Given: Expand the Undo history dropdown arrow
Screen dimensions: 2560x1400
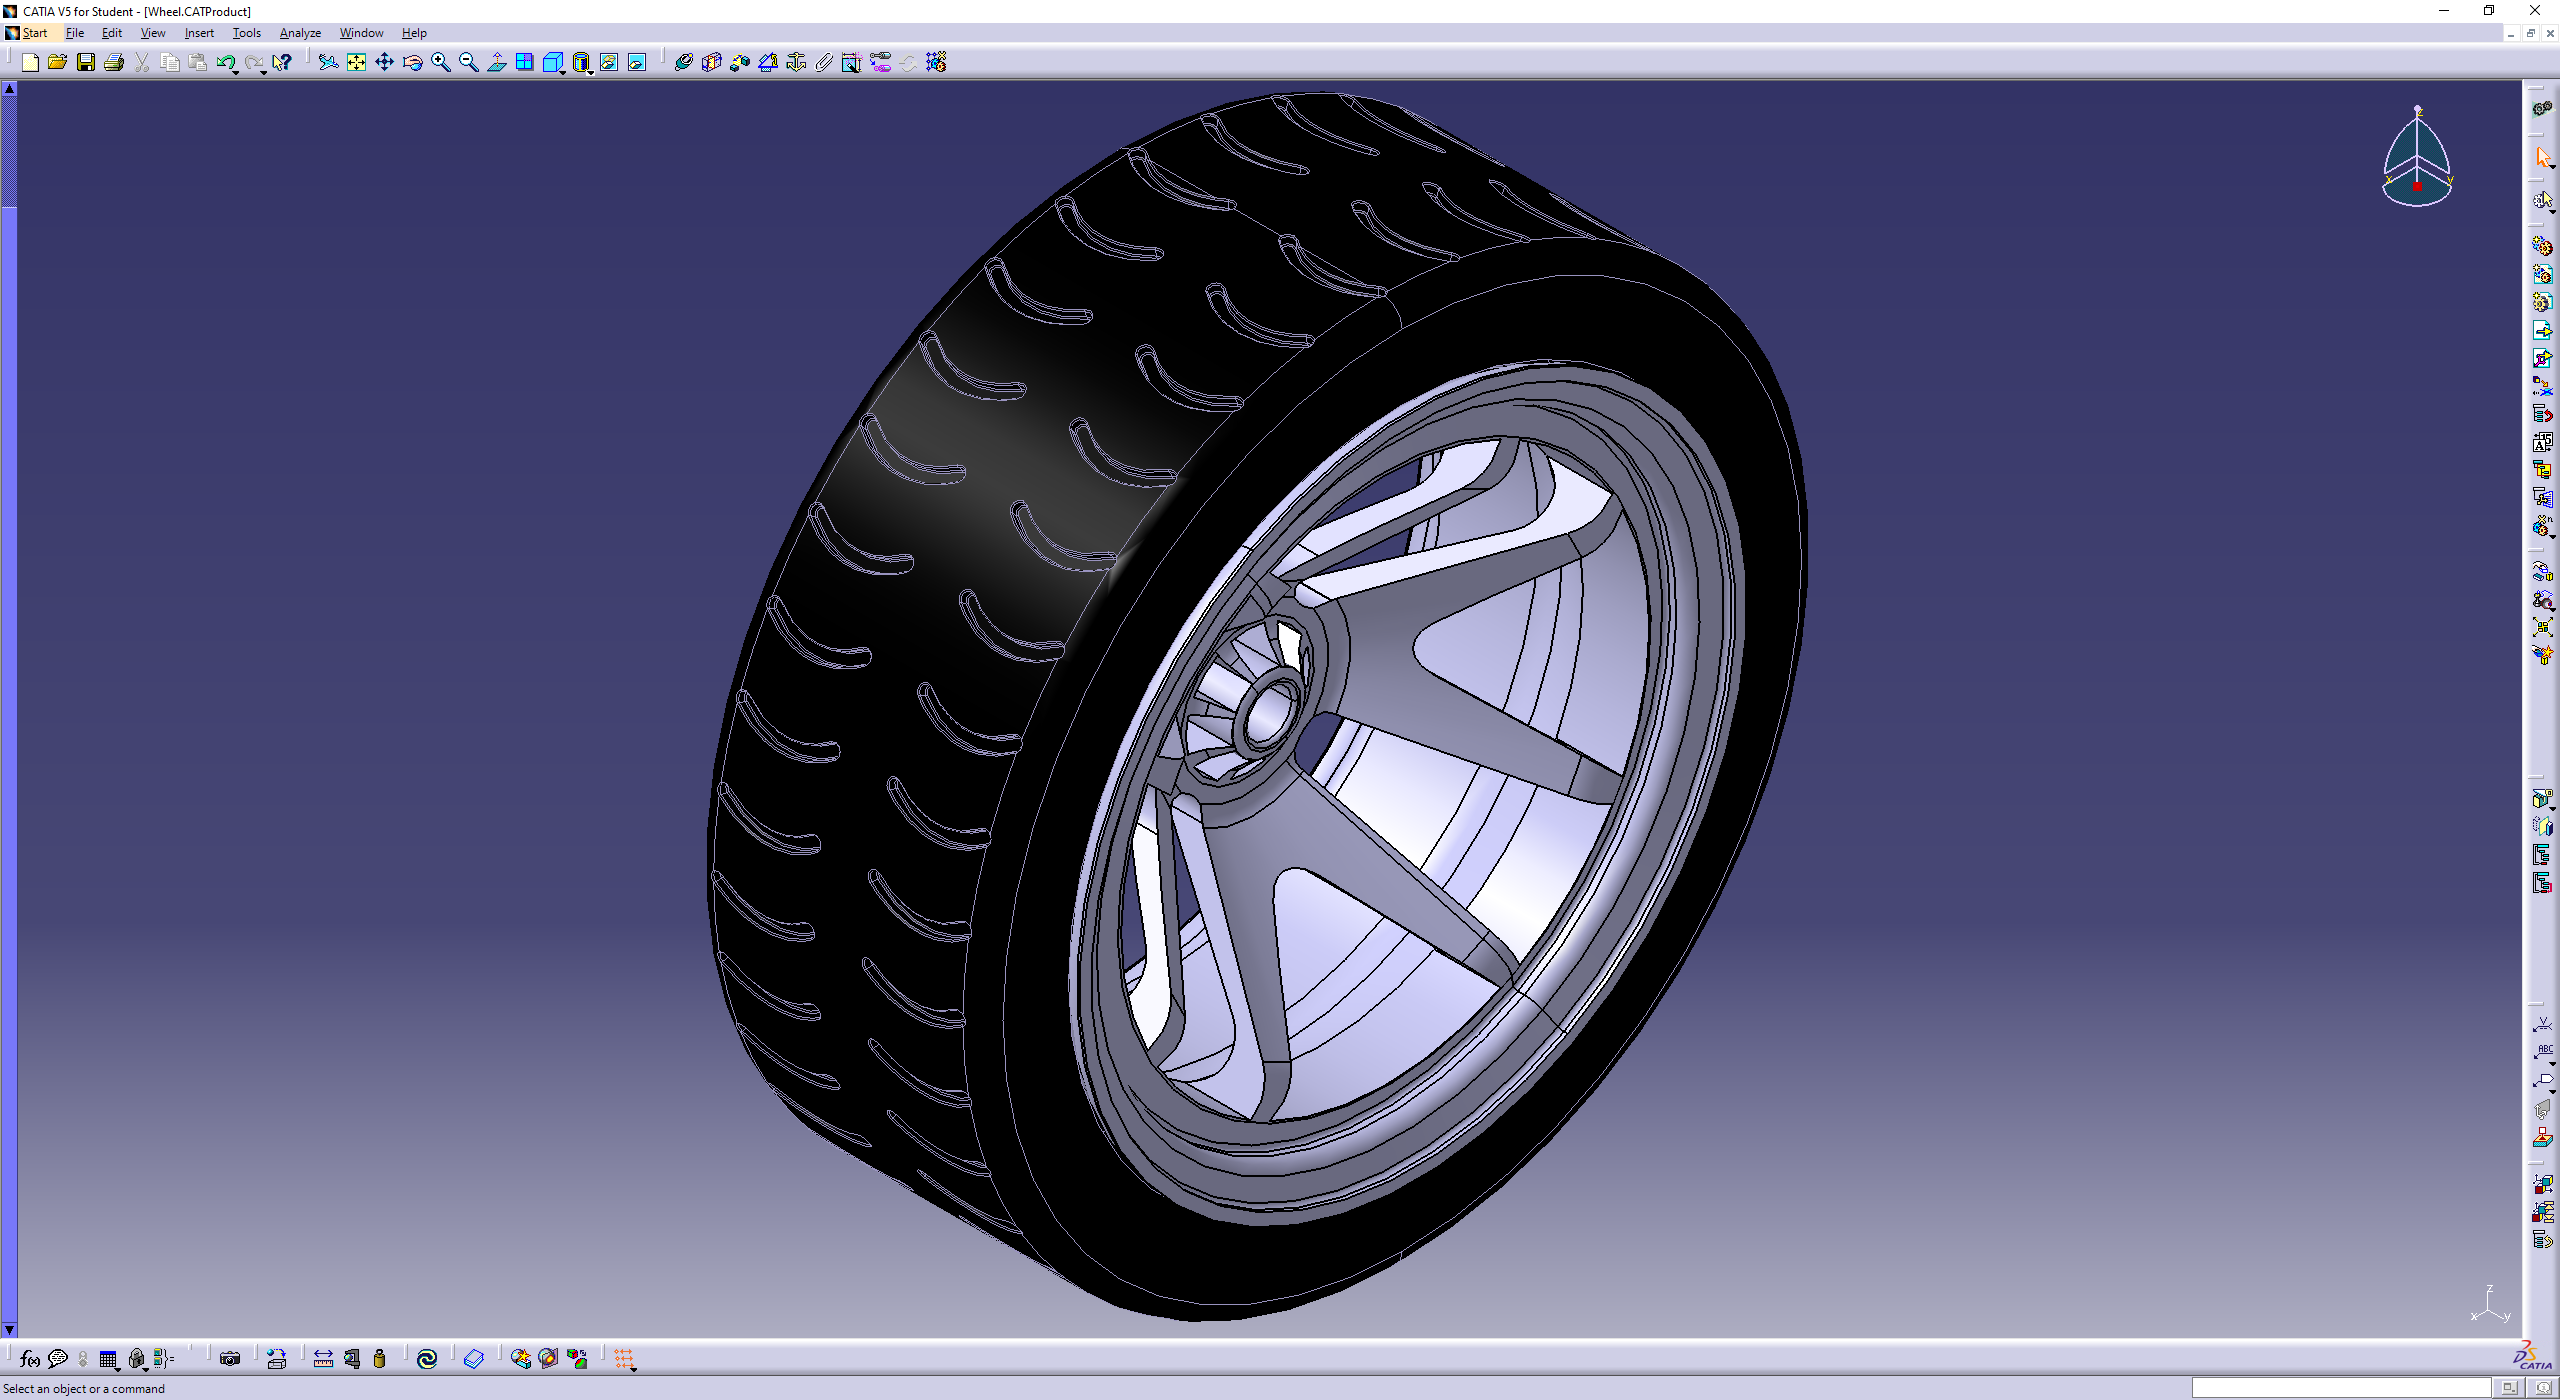Looking at the screenshot, I should pos(236,72).
